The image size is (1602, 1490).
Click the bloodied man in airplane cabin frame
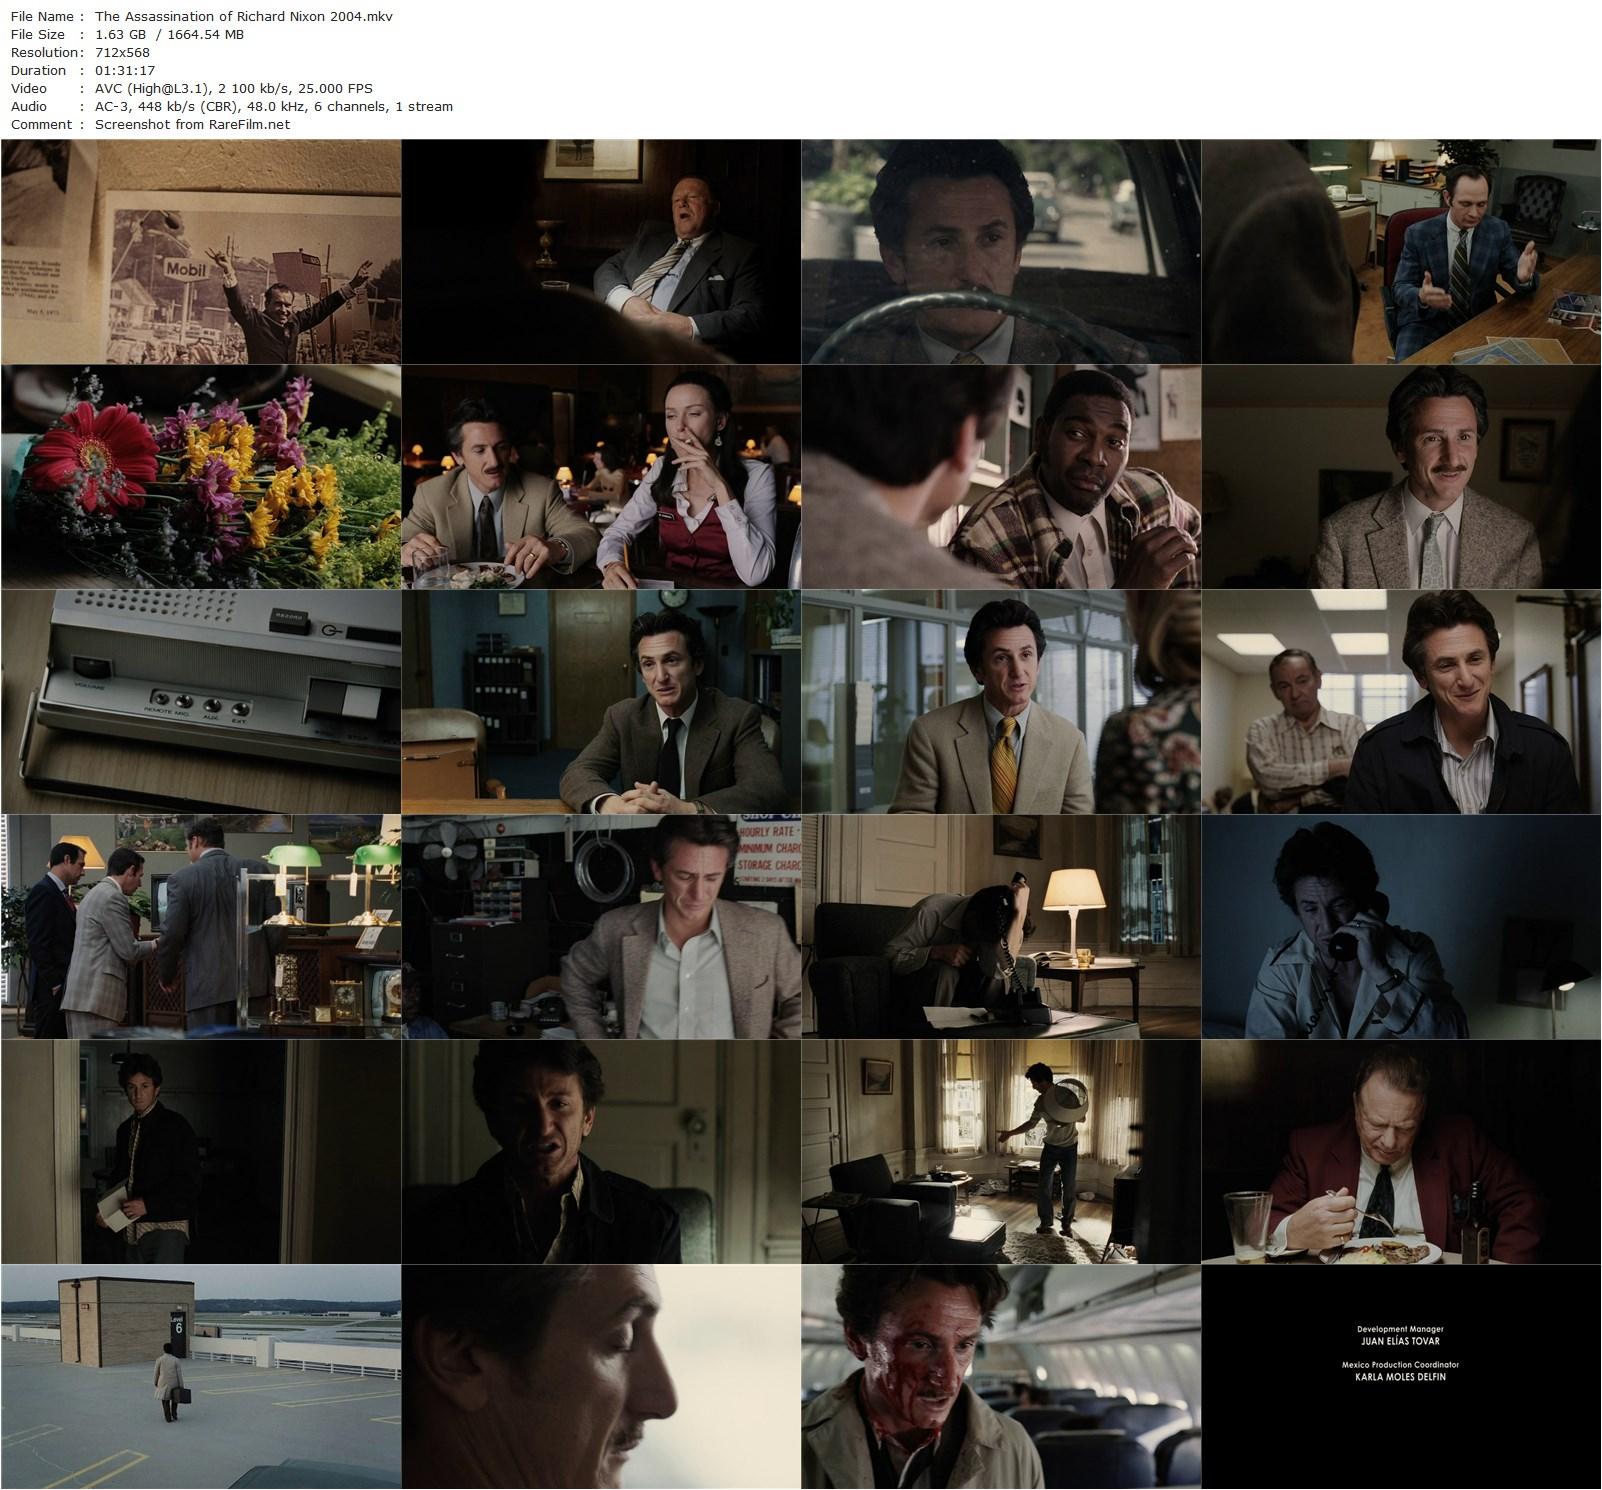click(x=1001, y=1377)
